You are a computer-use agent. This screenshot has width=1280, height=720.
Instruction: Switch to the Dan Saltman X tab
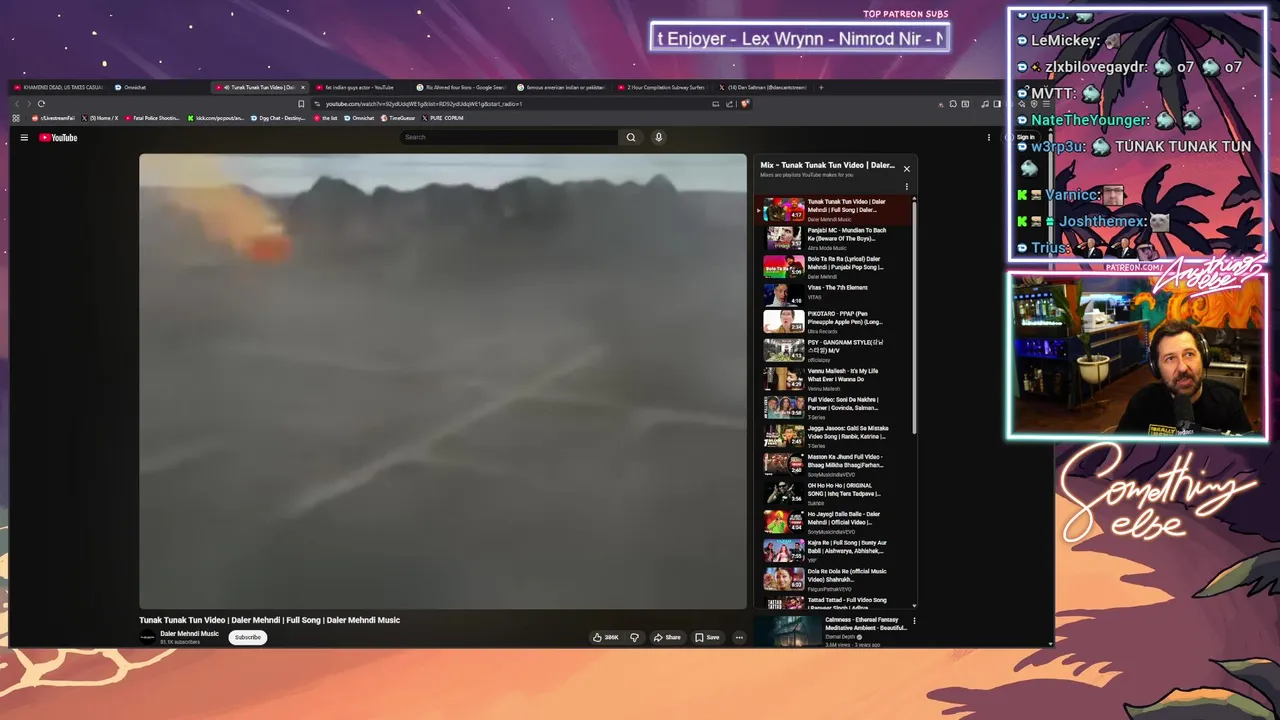click(762, 87)
